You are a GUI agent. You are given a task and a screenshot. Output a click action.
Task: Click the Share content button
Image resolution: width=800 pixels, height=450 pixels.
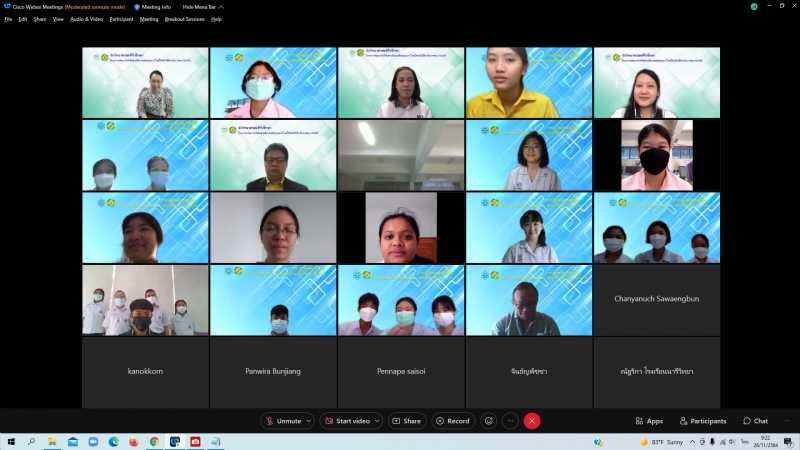point(406,421)
